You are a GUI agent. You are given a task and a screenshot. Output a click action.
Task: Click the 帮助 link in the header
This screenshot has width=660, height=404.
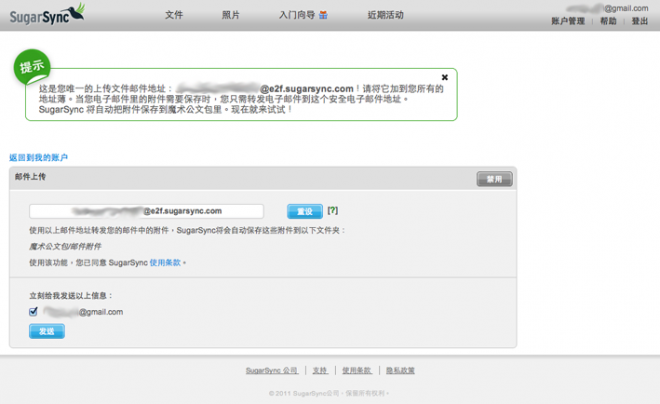(608, 21)
